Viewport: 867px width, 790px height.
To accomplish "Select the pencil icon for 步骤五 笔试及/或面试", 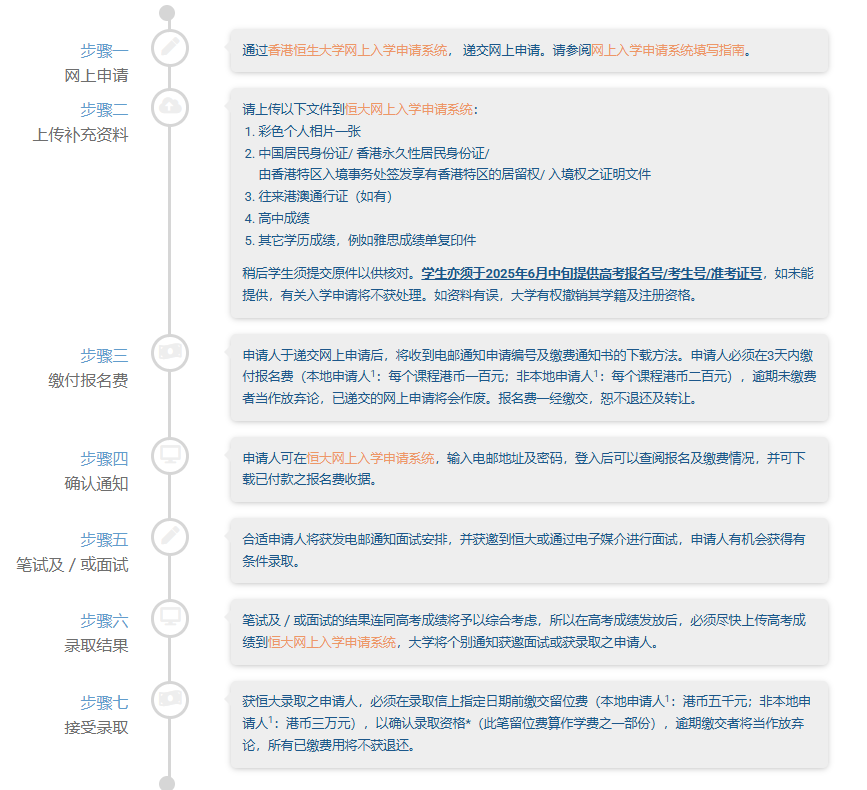I will pos(168,535).
